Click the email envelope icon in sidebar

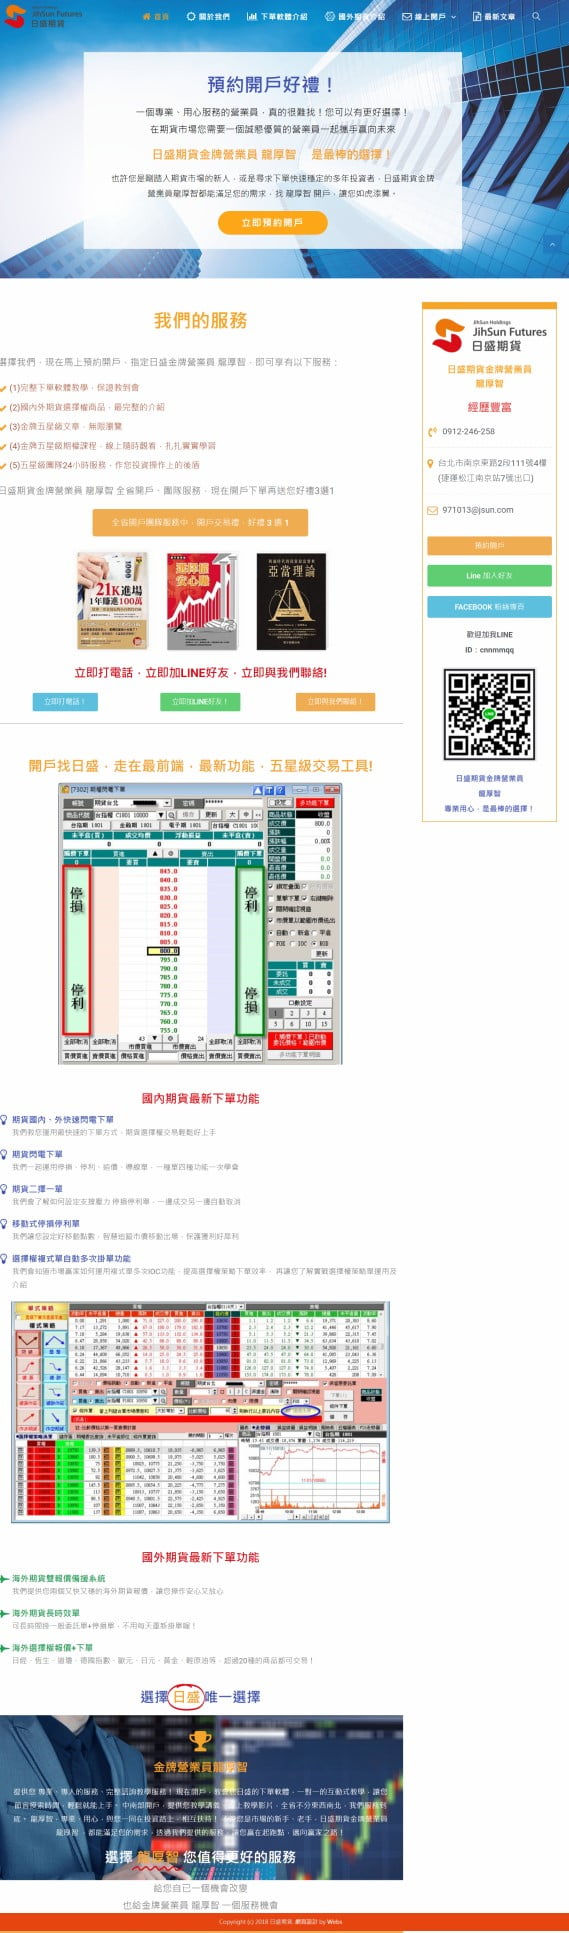point(432,510)
